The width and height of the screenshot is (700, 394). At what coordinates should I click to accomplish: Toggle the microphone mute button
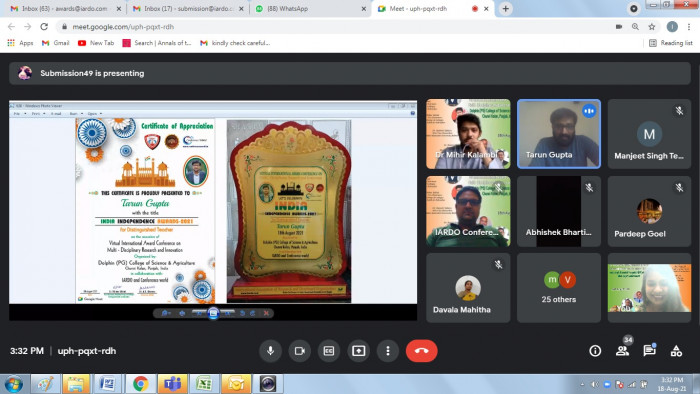[x=271, y=351]
